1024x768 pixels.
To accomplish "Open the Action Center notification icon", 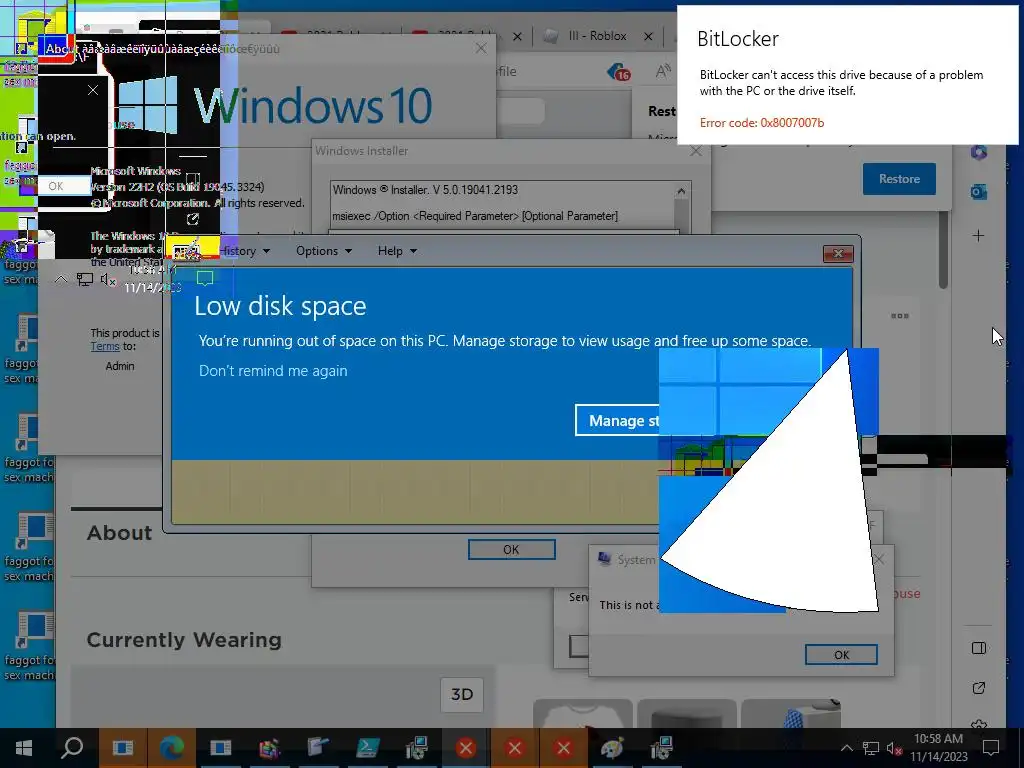I will click(x=991, y=748).
